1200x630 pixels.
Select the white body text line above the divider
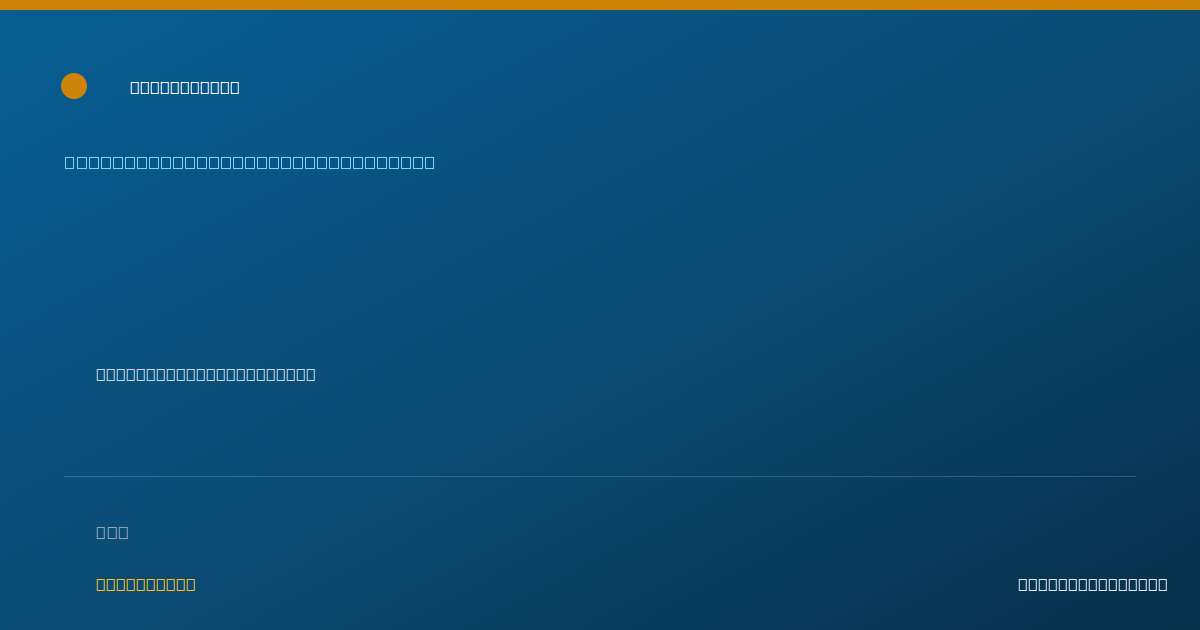tap(206, 374)
